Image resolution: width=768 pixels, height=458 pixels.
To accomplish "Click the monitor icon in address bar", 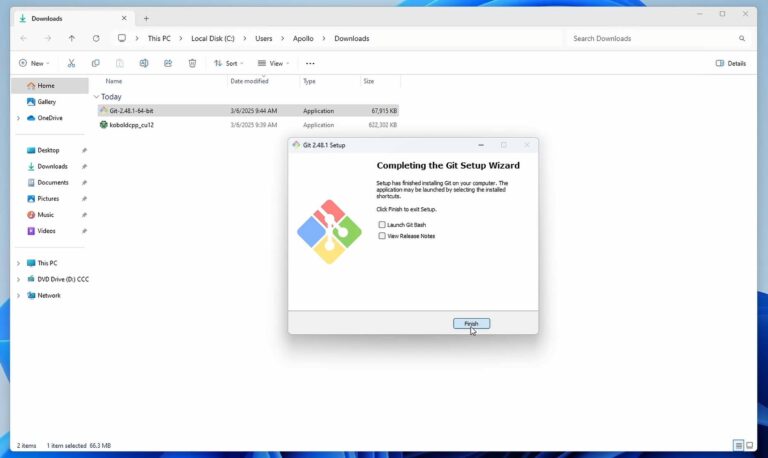I will [121, 38].
